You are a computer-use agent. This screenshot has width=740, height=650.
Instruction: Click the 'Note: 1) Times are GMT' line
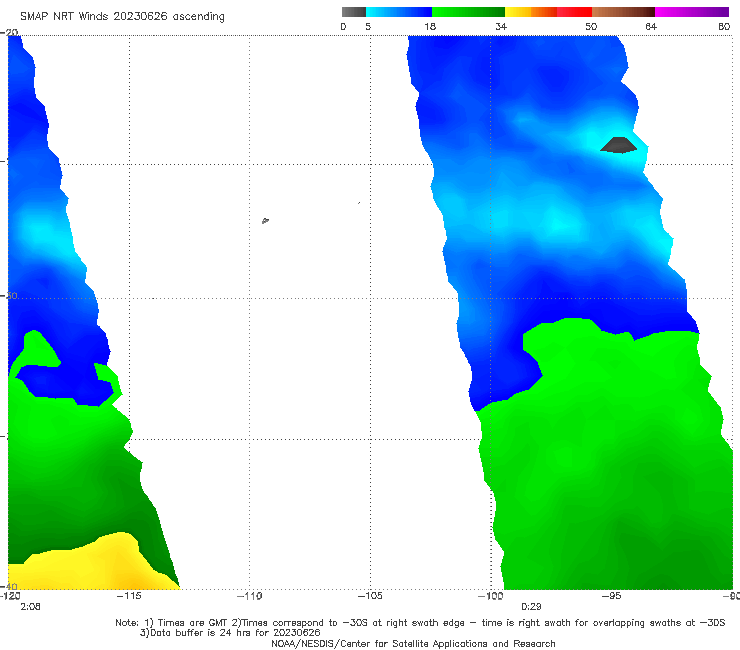pyautogui.click(x=420, y=623)
